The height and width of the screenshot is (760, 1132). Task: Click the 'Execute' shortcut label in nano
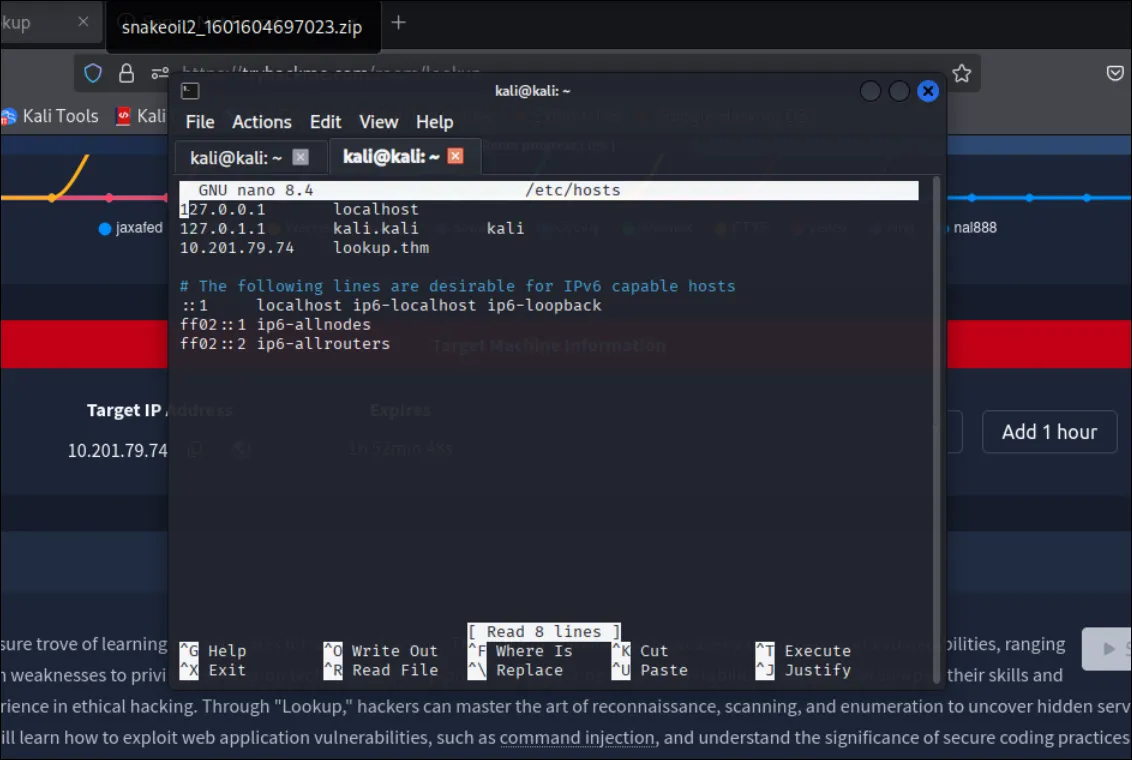817,650
